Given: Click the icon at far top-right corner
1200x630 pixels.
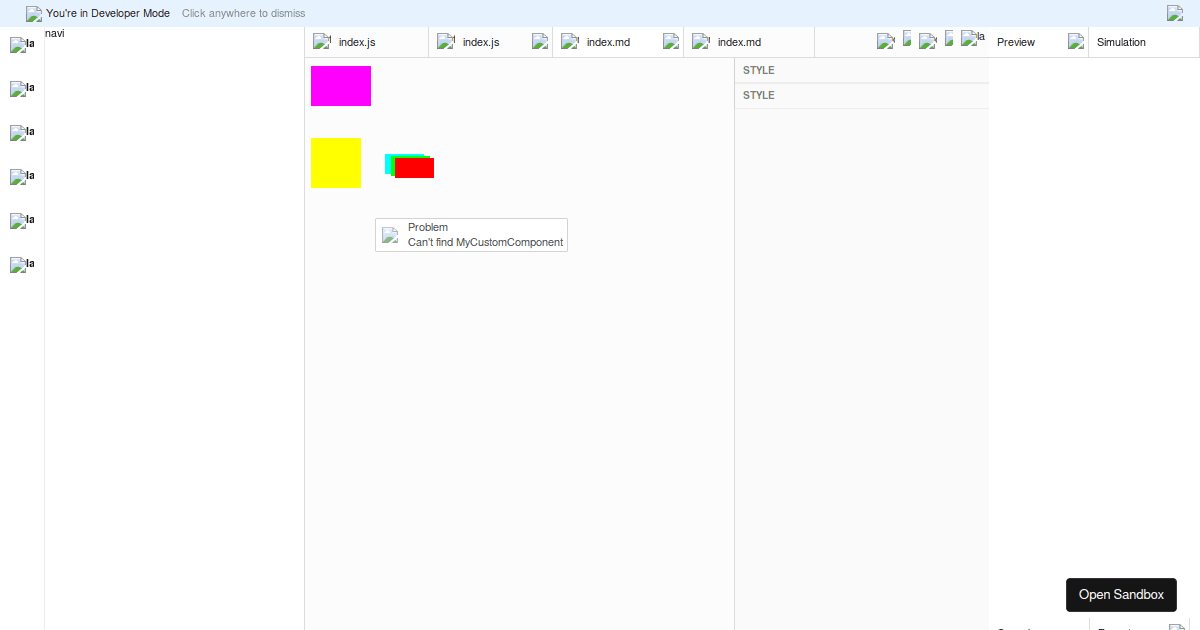Looking at the screenshot, I should click(x=1175, y=13).
